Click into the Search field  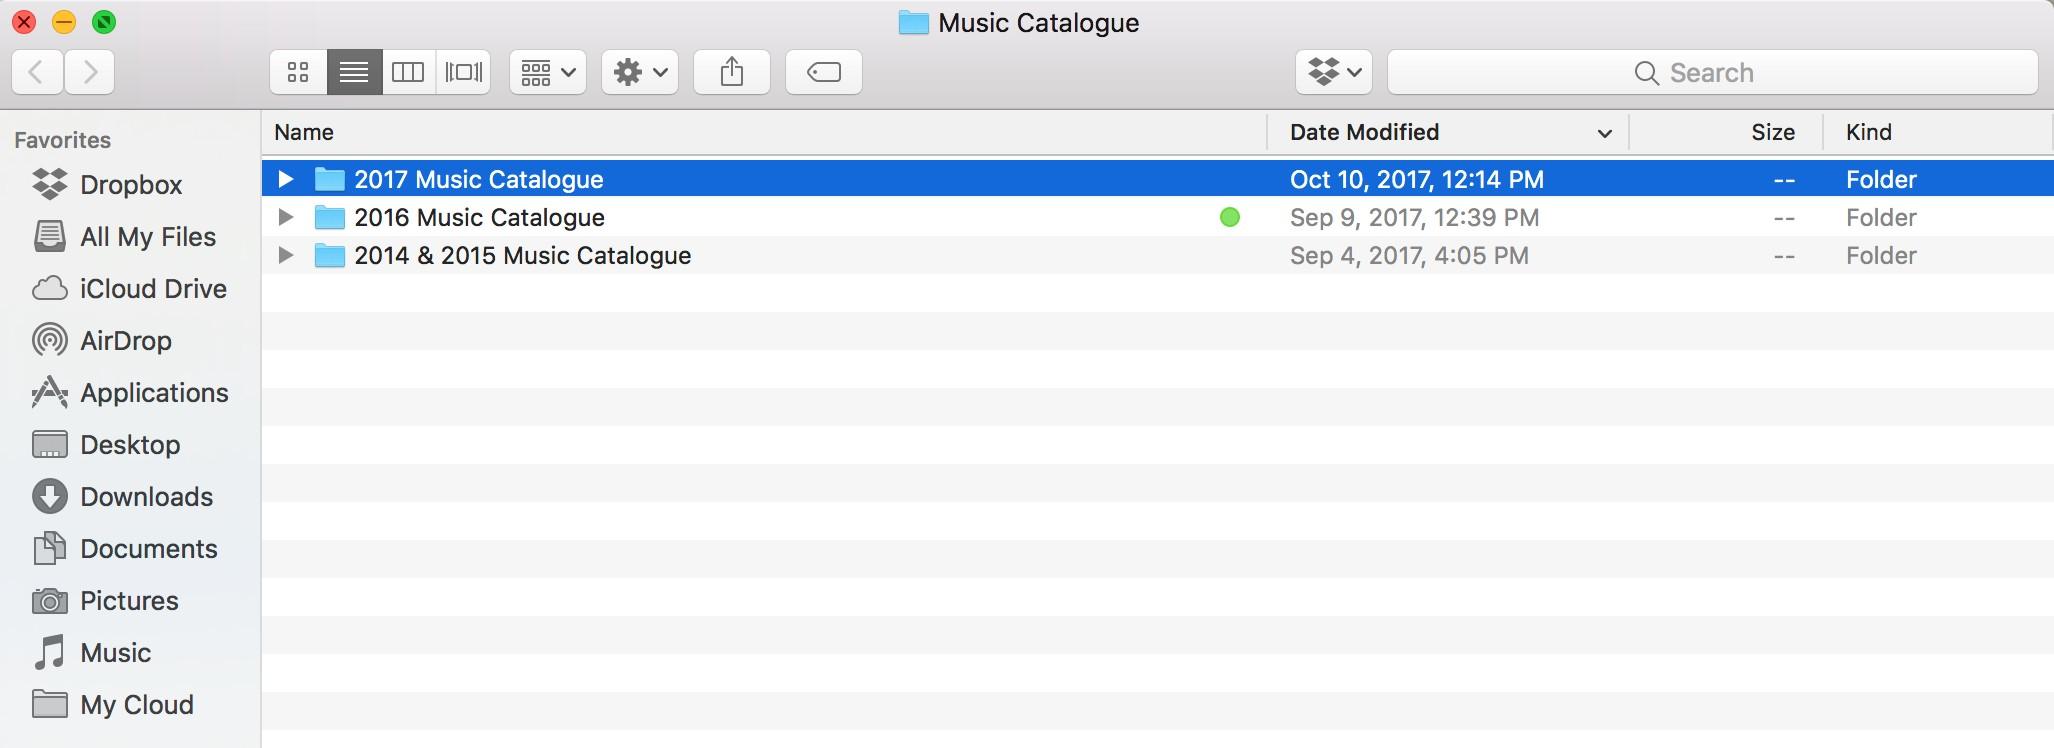(1712, 72)
